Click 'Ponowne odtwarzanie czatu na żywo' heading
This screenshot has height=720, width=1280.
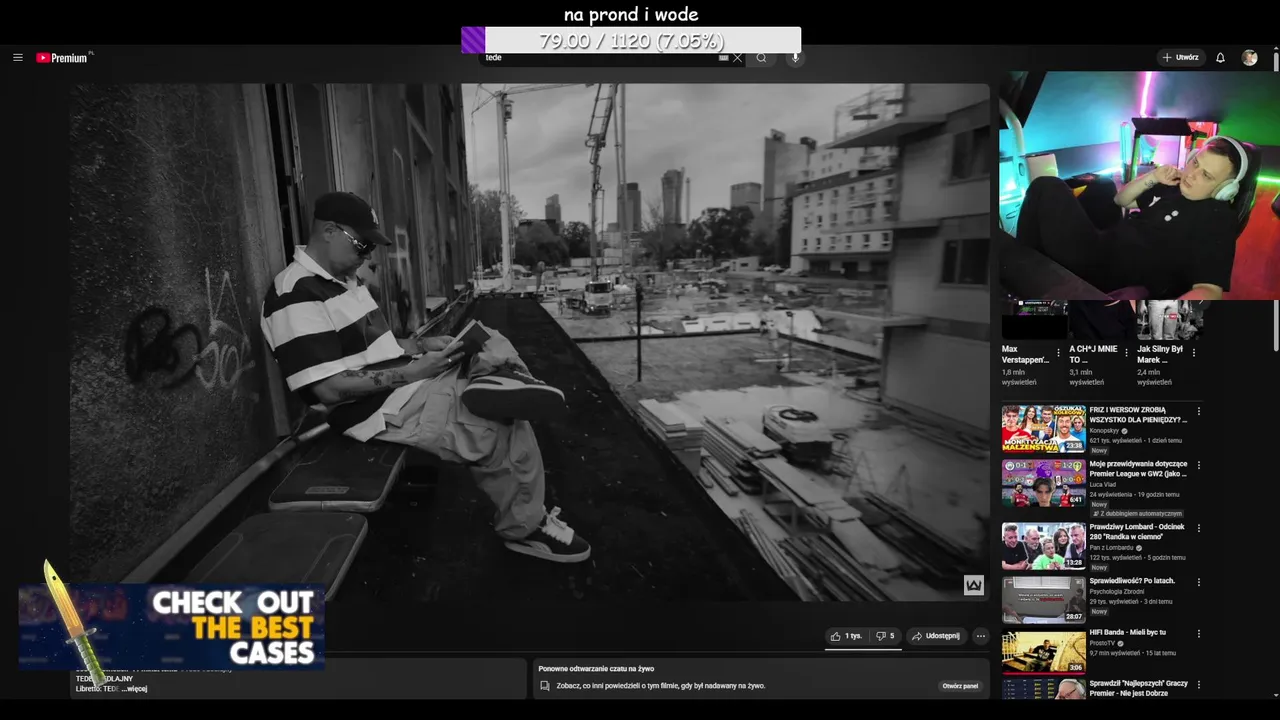click(596, 668)
